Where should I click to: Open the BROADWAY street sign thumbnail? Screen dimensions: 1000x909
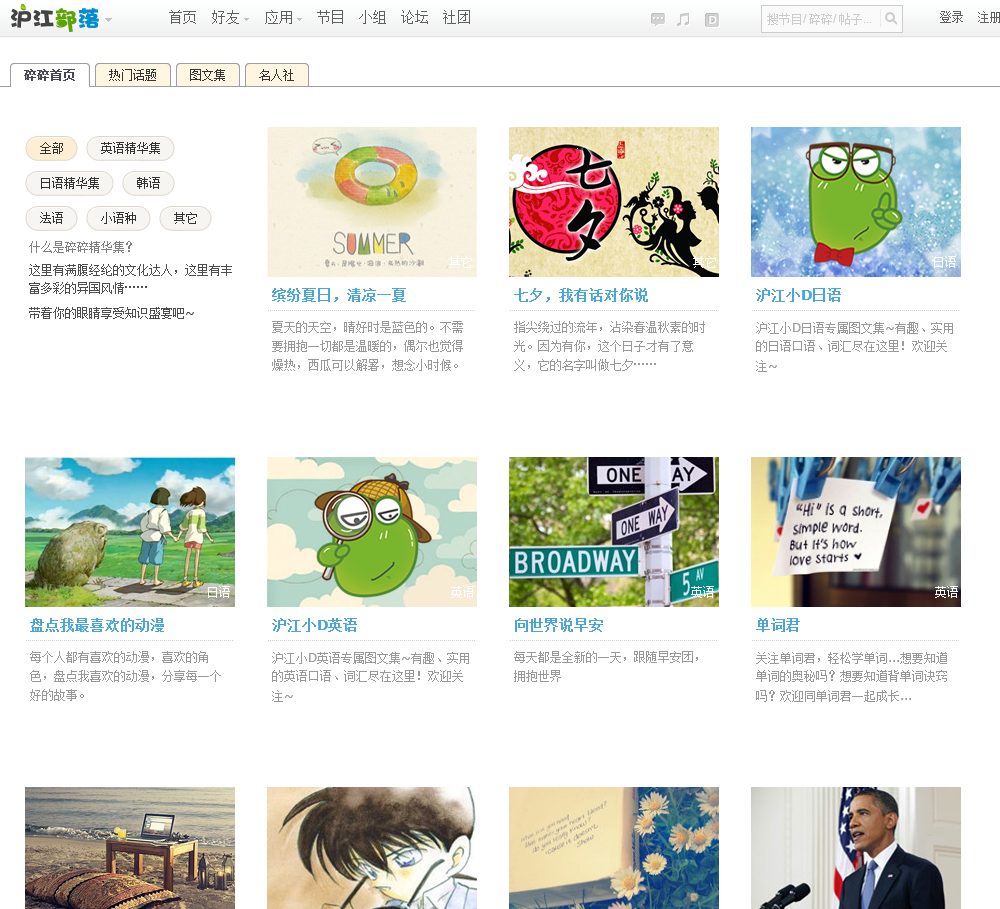[614, 532]
